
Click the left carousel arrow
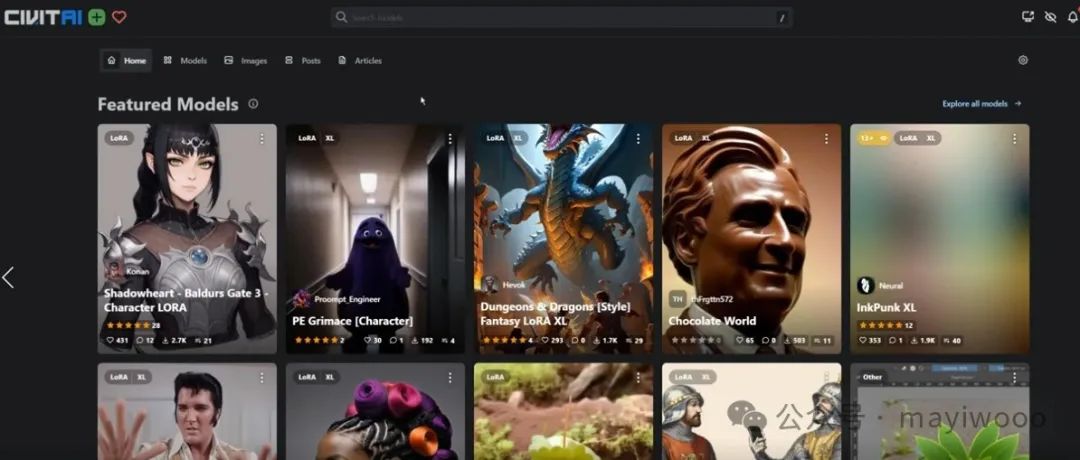pos(8,278)
